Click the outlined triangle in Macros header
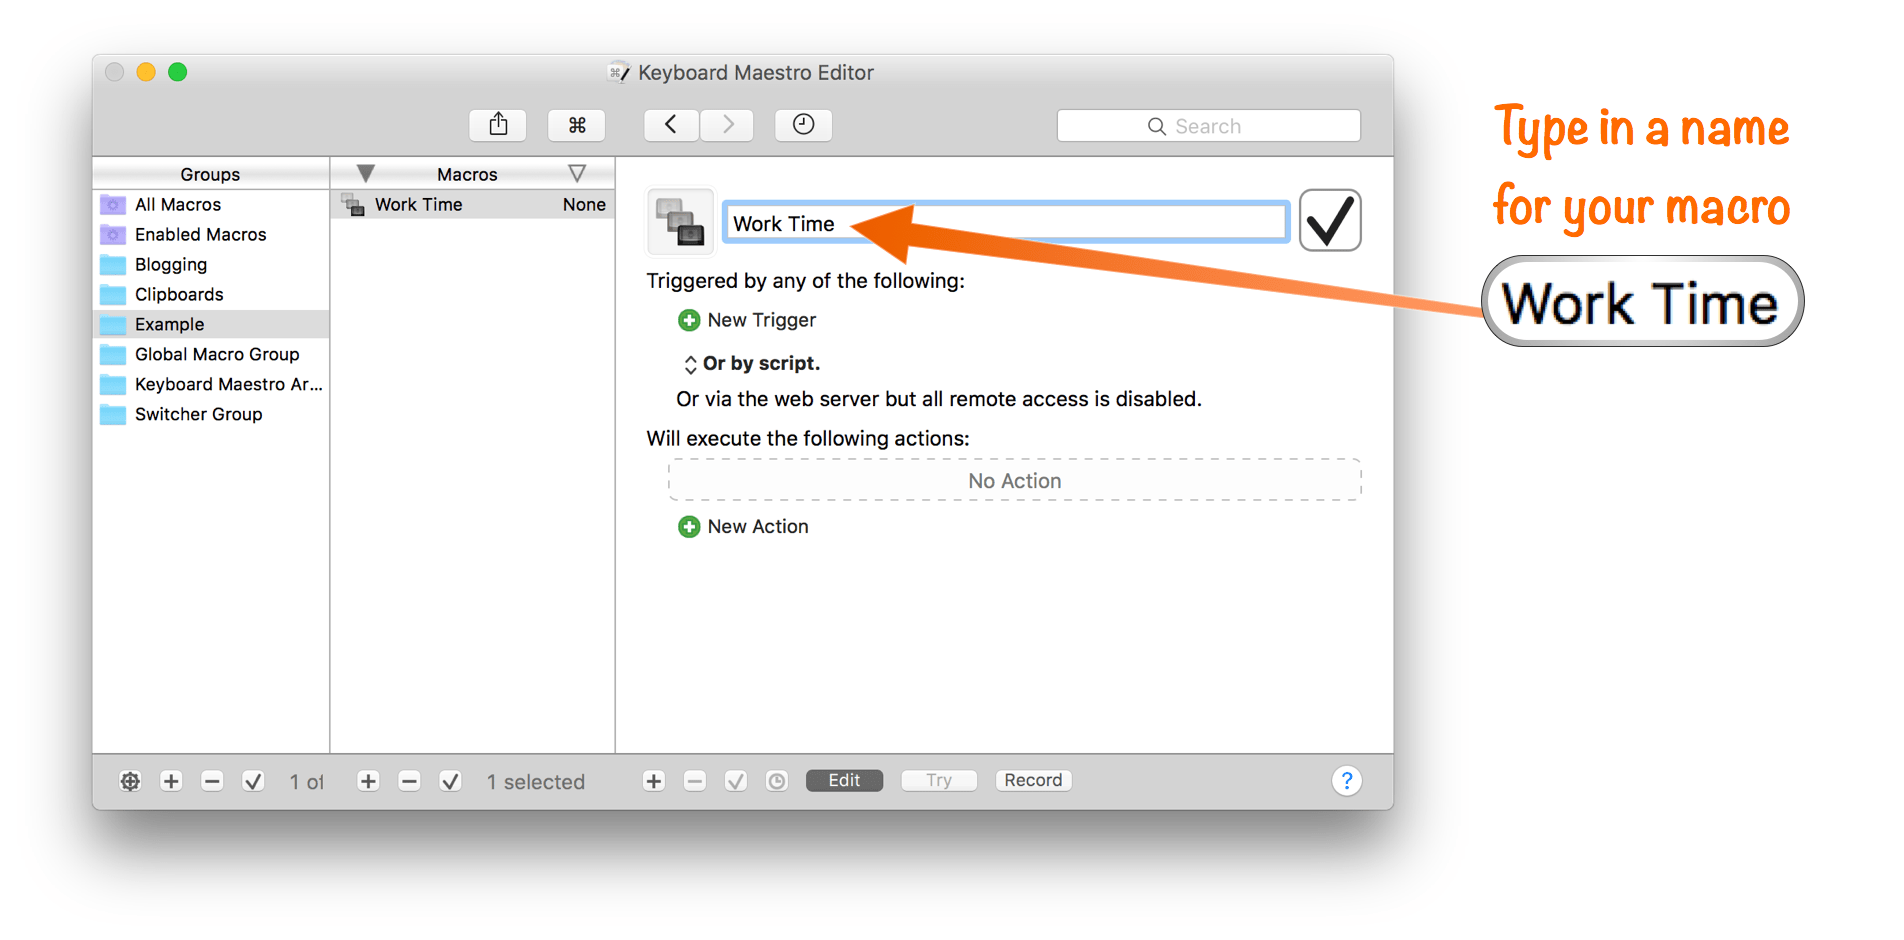The height and width of the screenshot is (940, 1904). pyautogui.click(x=577, y=174)
